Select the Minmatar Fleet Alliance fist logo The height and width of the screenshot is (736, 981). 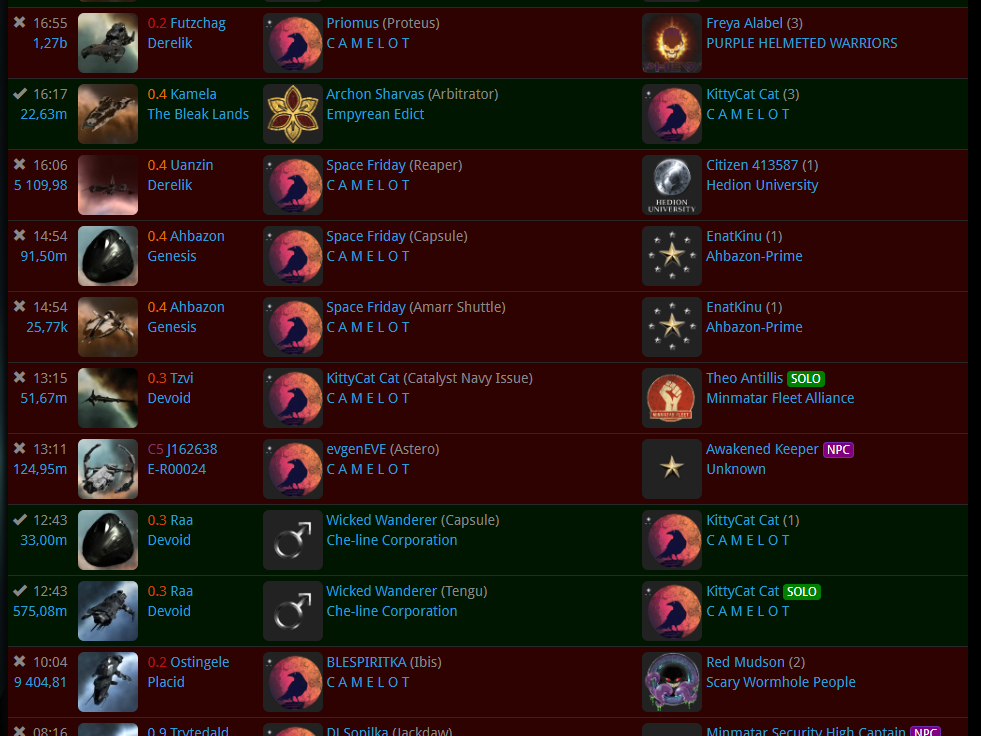click(672, 398)
